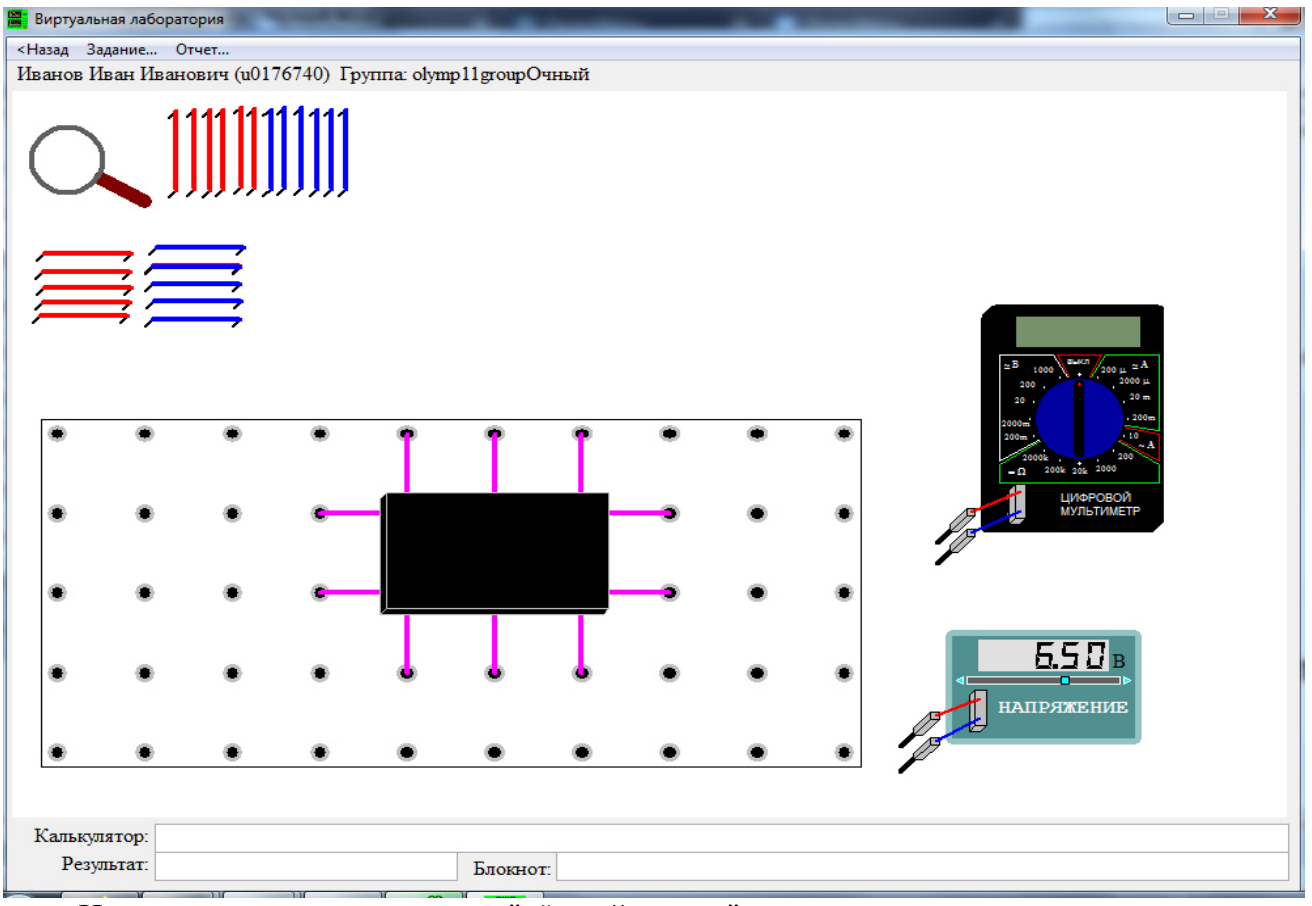Select the multimeter's blue probe
The image size is (1312, 906).
[958, 546]
